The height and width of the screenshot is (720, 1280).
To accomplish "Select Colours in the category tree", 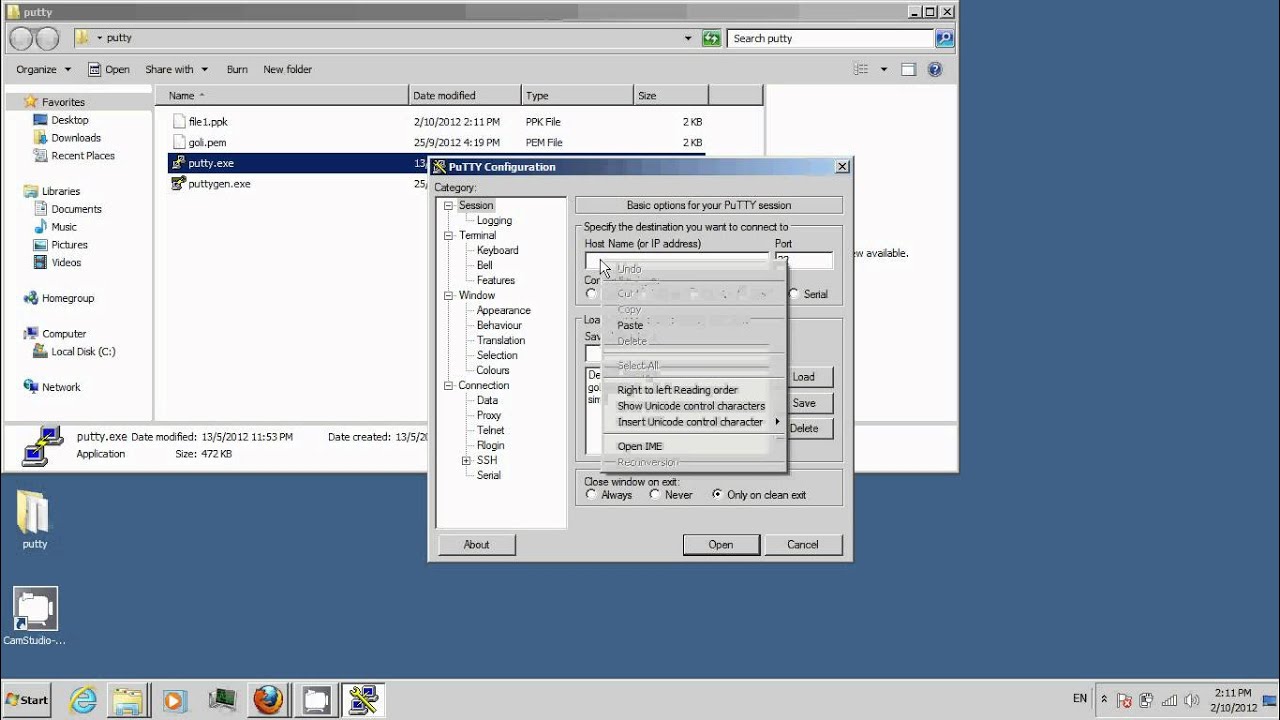I will click(493, 370).
